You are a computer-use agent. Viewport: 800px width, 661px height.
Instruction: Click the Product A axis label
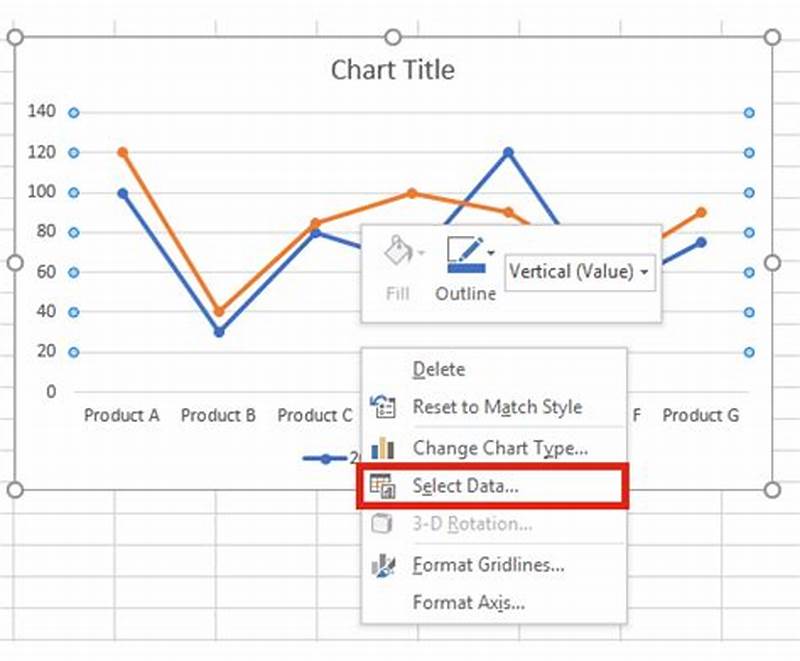pyautogui.click(x=122, y=415)
